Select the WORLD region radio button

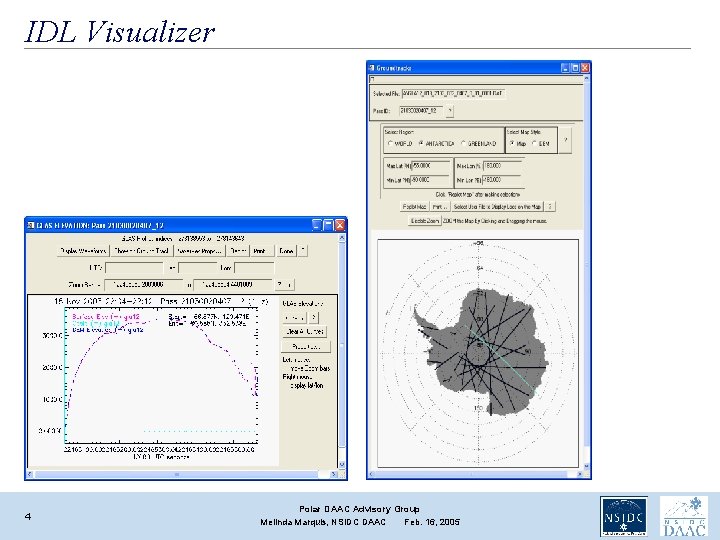[x=390, y=144]
